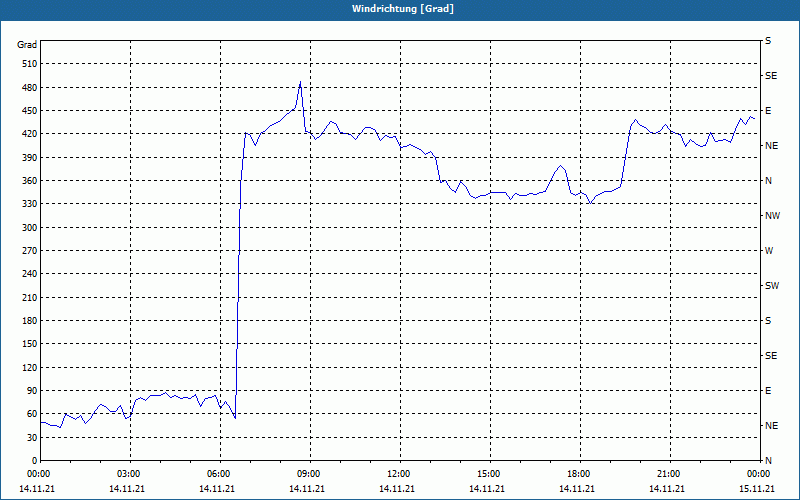Image resolution: width=800 pixels, height=500 pixels.
Task: Click the 420 y-axis value
Action: coord(30,134)
